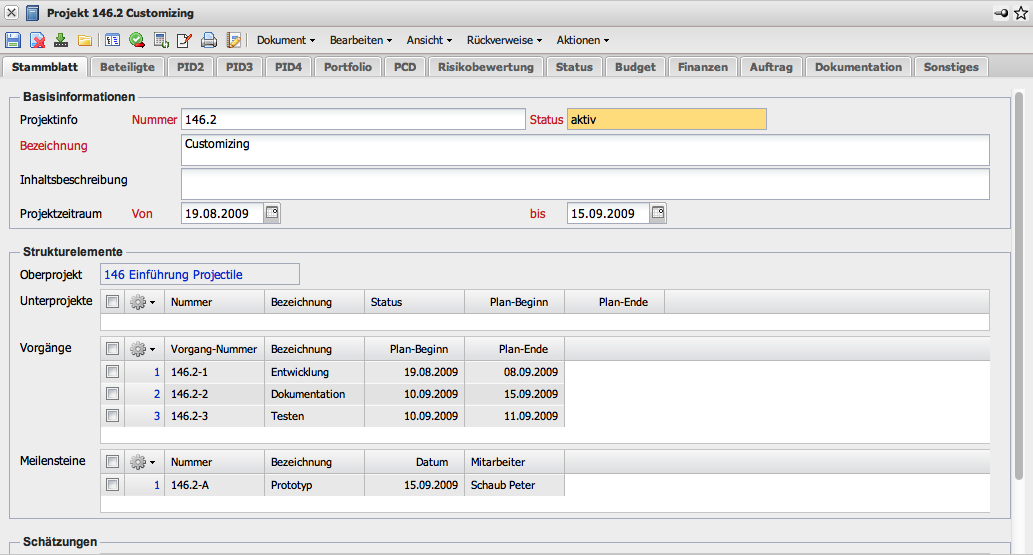The image size is (1033, 555).
Task: Click the yellow folder toolbar icon
Action: coord(85,40)
